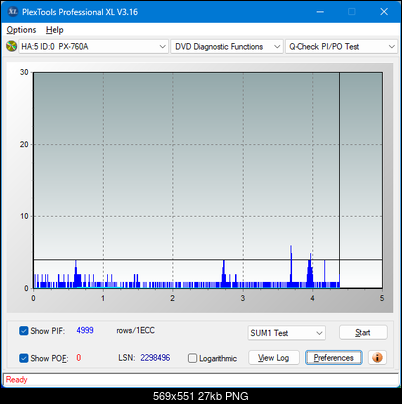Enable the Logarithmic checkbox

[x=192, y=358]
